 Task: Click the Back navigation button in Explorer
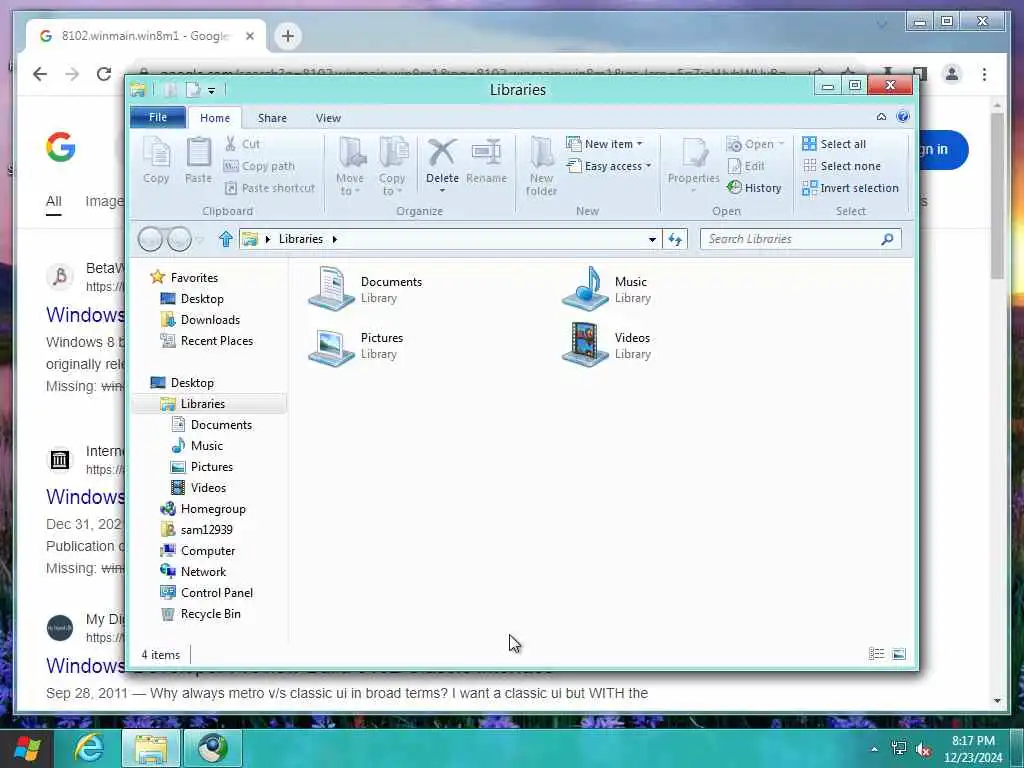coord(150,239)
